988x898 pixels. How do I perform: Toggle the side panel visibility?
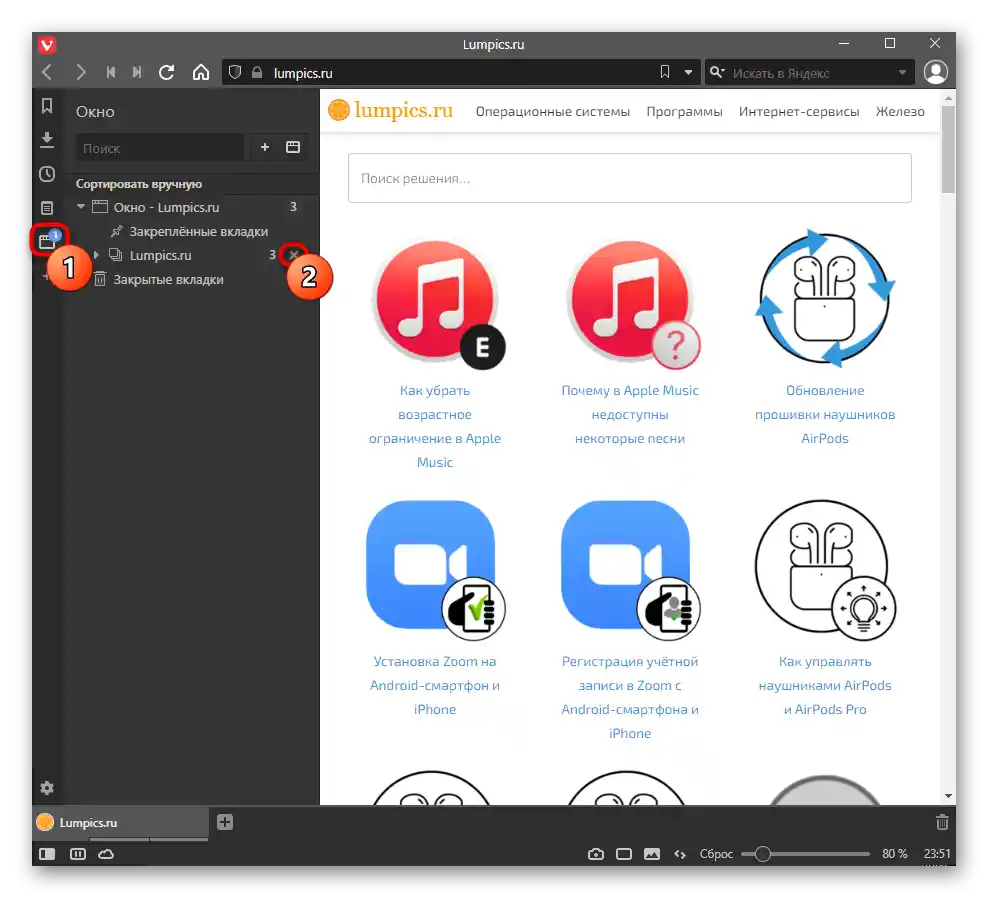(x=47, y=854)
